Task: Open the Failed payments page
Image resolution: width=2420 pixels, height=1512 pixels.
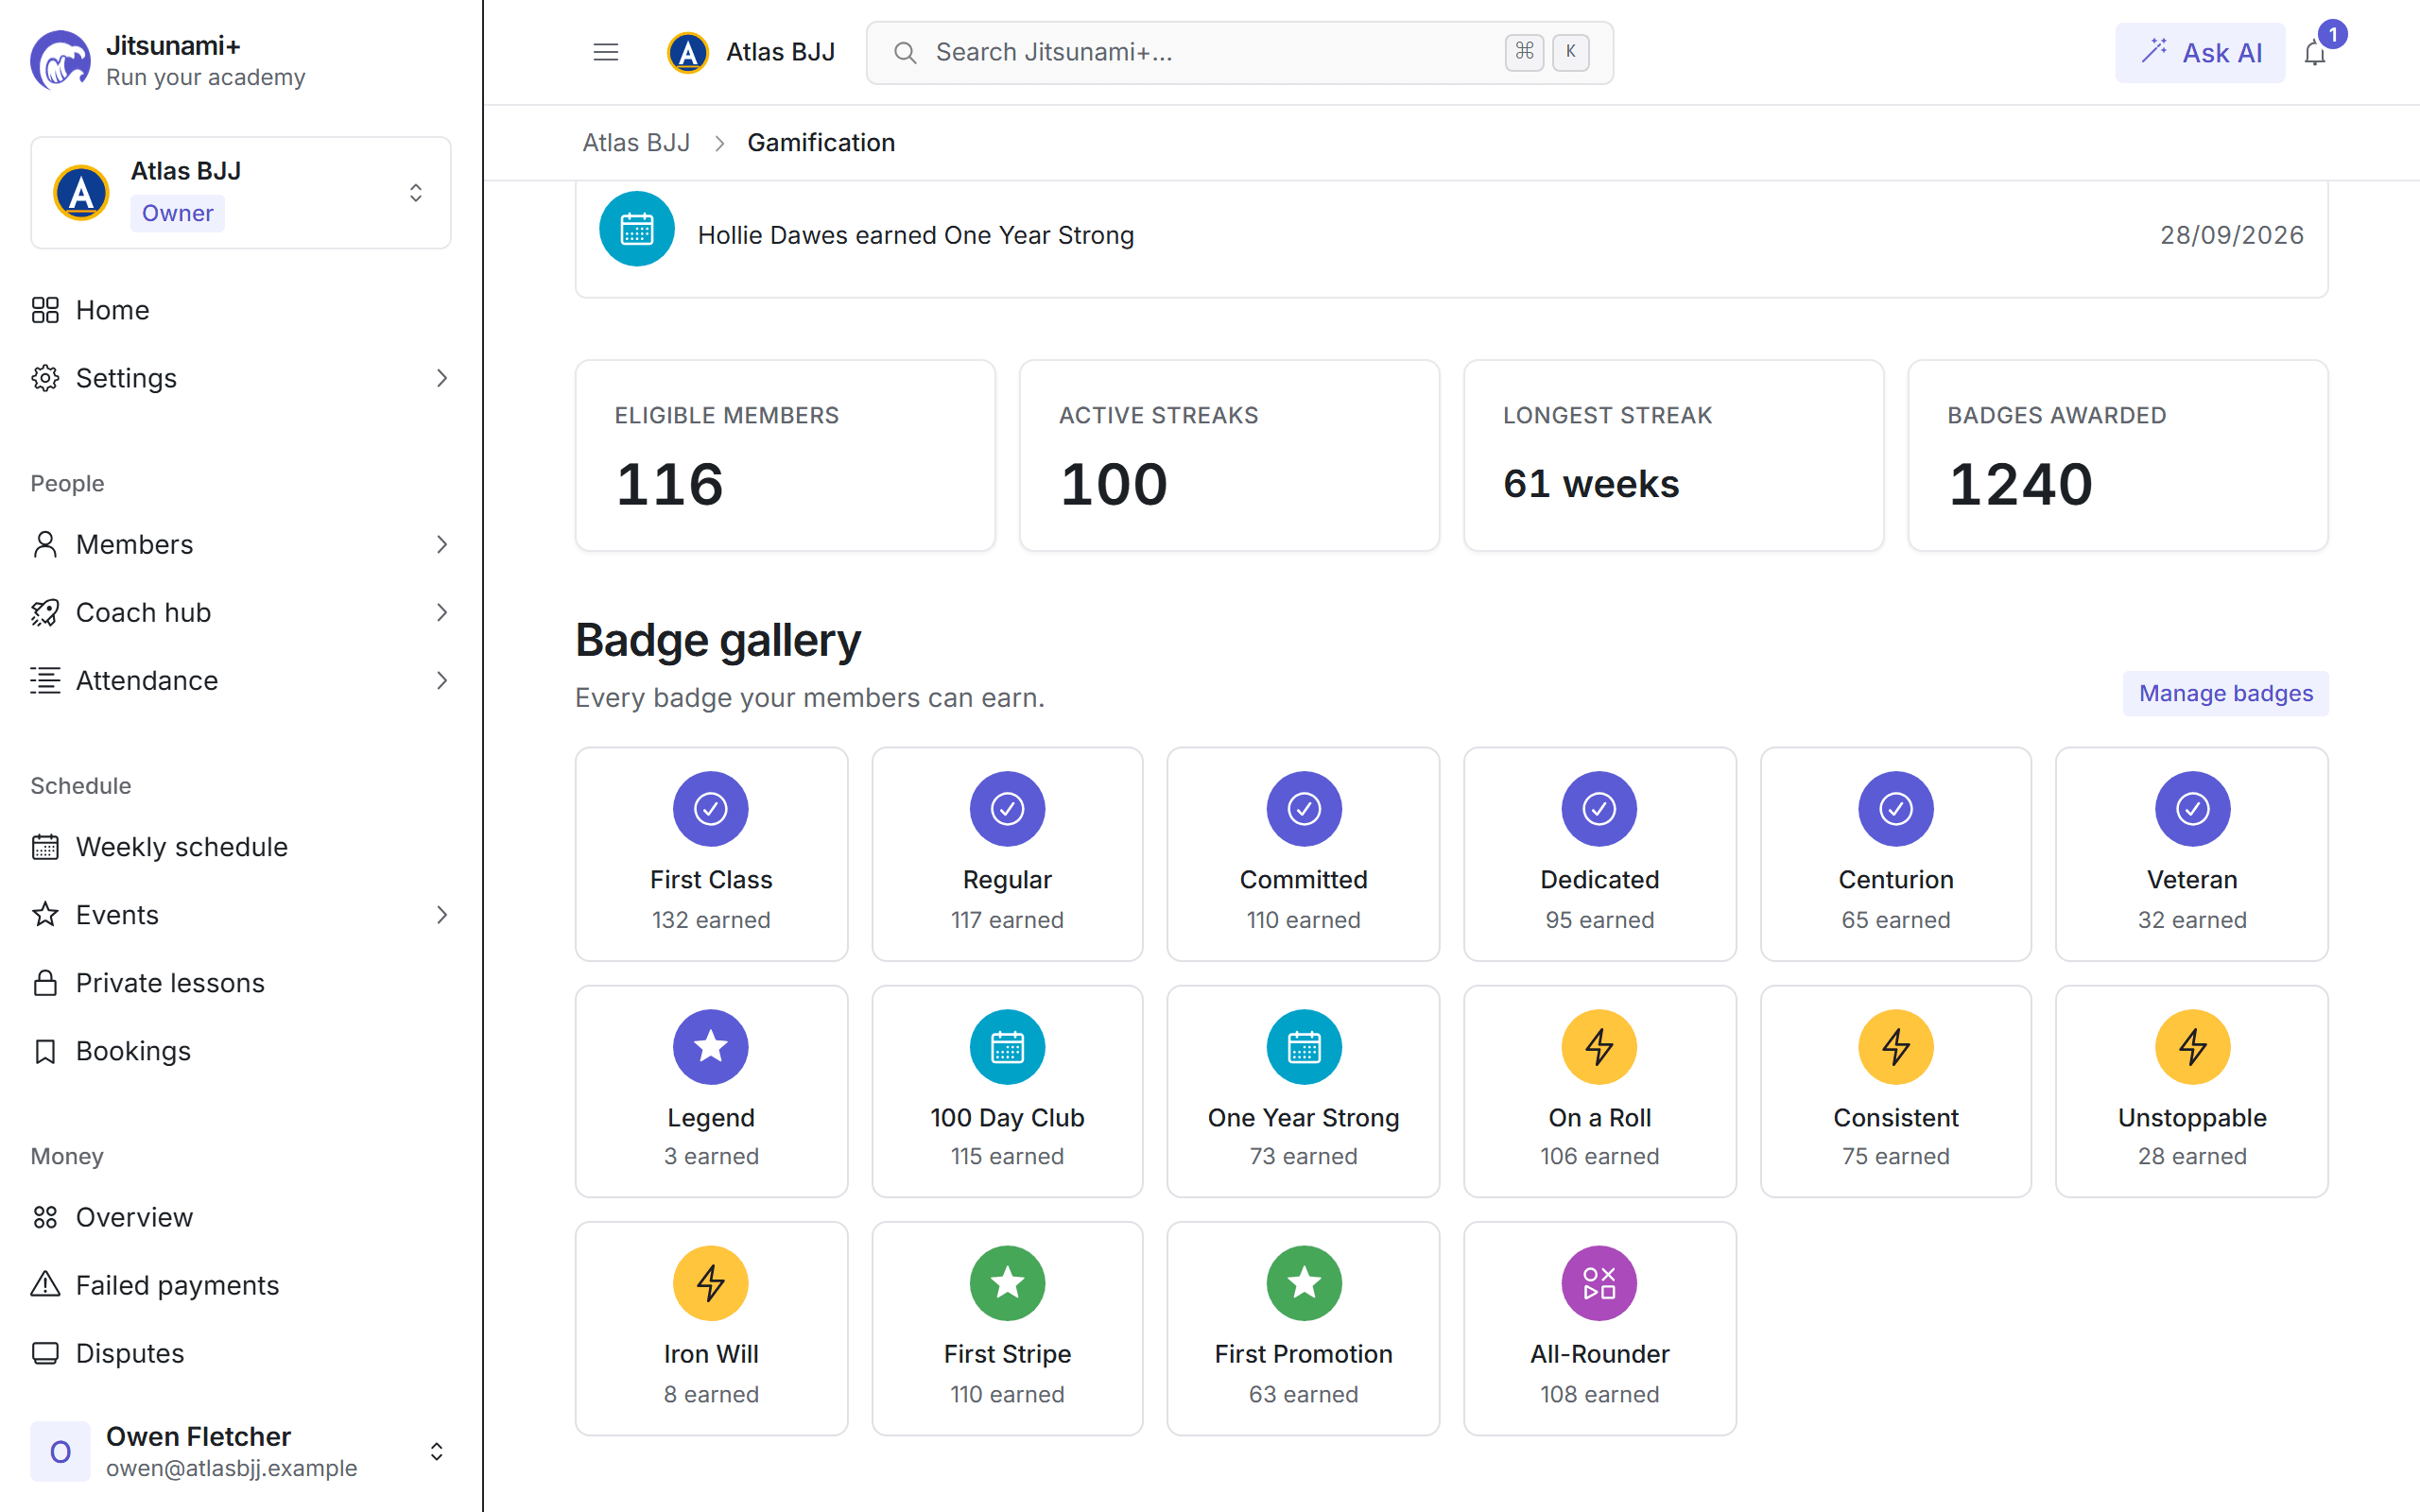Action: coord(240,1284)
